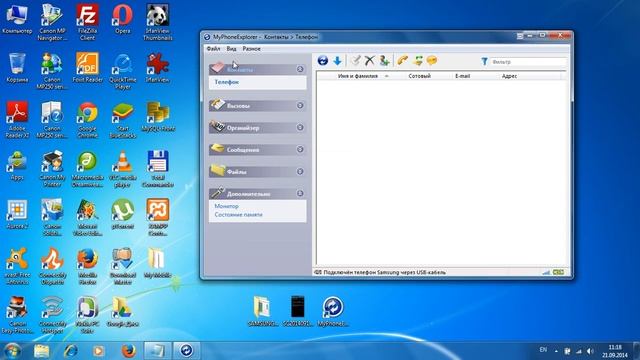Open the Вид menu
The width and height of the screenshot is (640, 360).
(x=231, y=49)
